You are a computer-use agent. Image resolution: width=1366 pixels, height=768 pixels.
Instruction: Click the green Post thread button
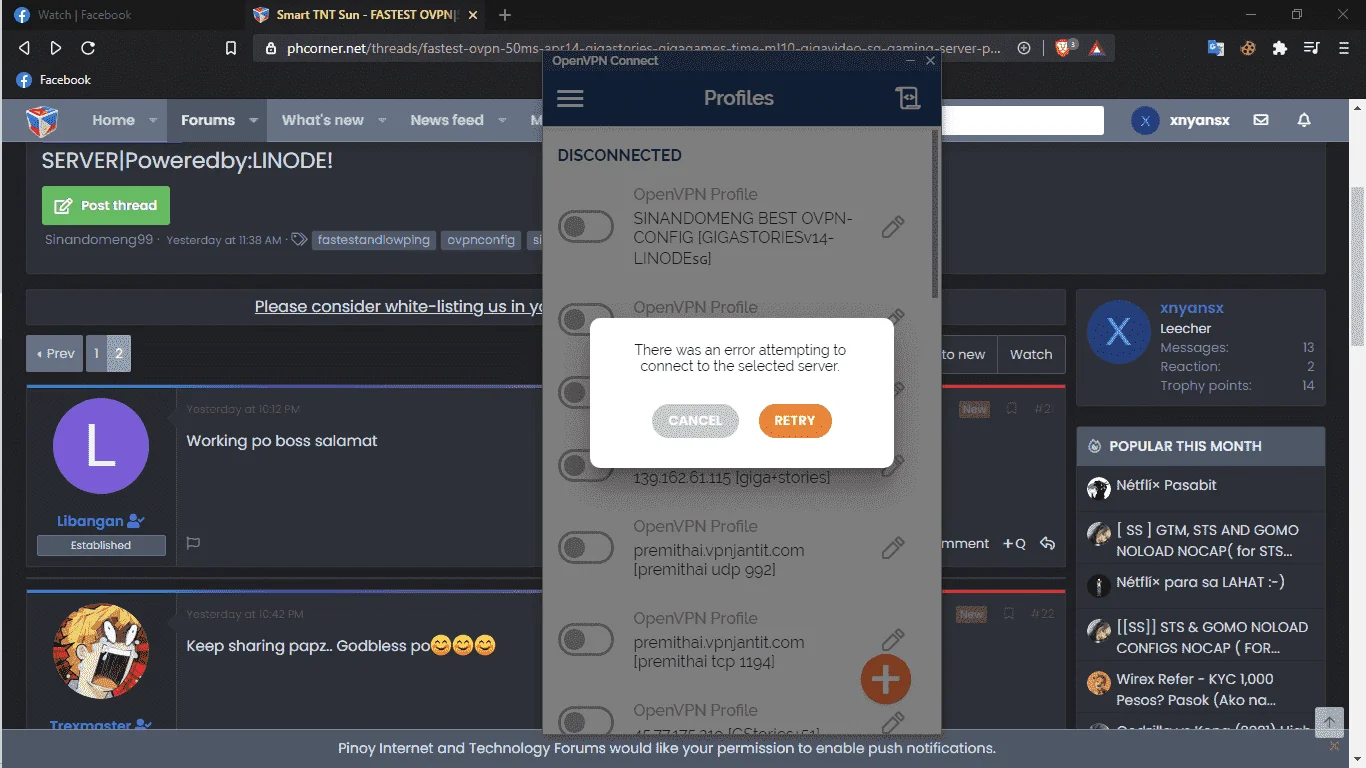click(x=106, y=206)
